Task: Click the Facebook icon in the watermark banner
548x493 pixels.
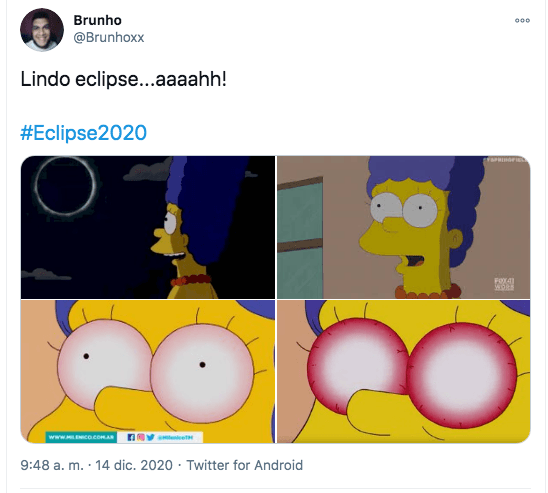Action: 131,437
